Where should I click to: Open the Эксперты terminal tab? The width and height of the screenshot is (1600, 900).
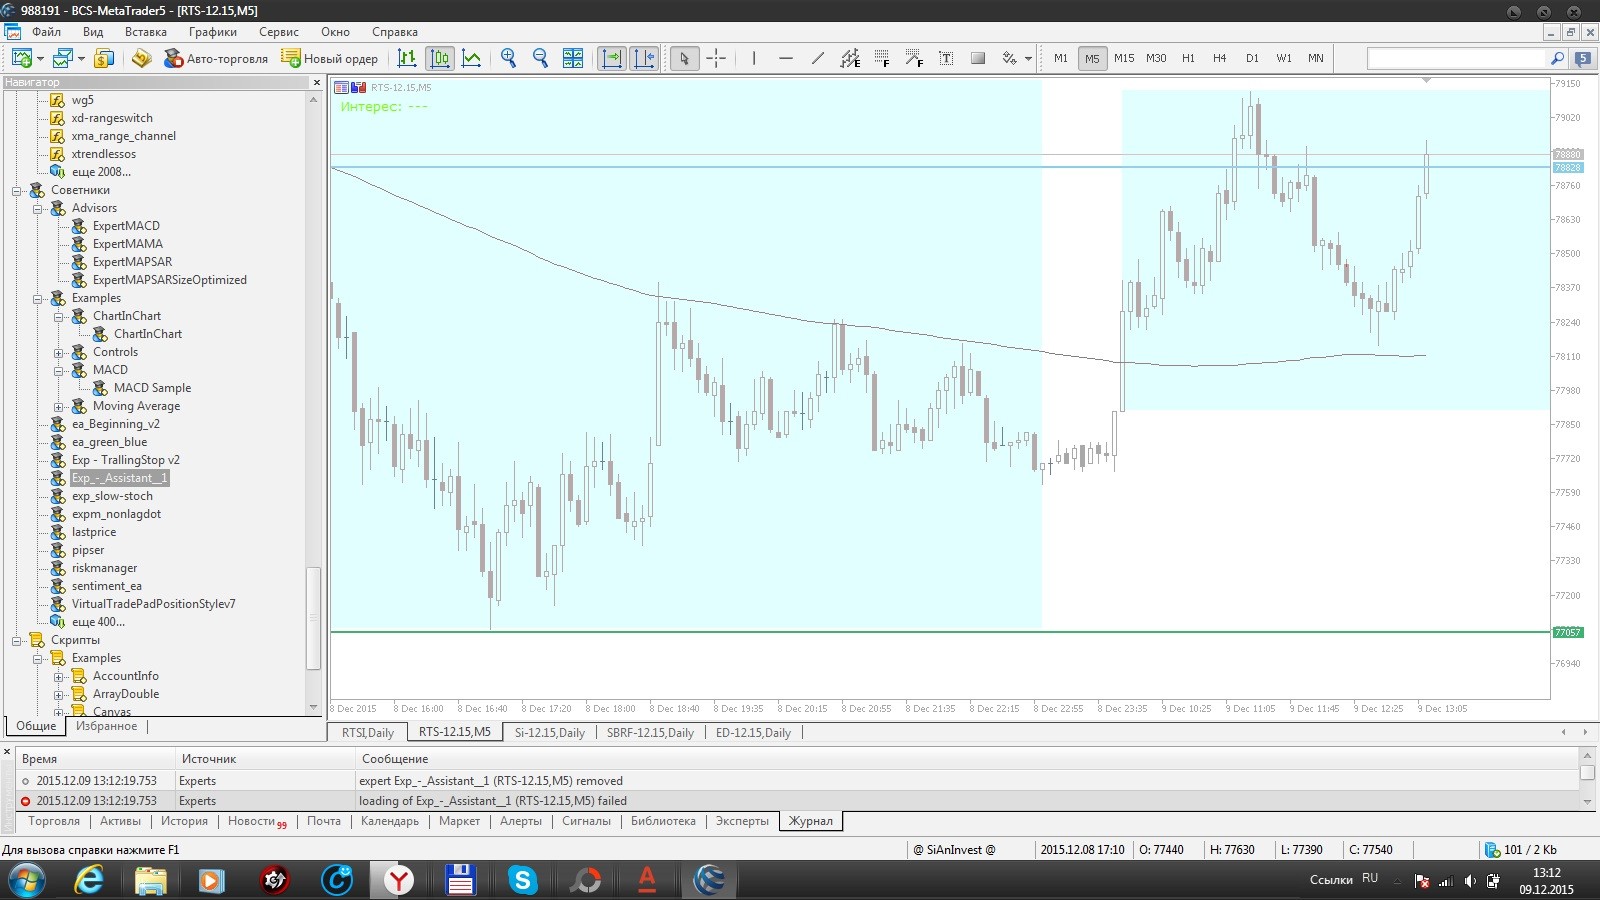[x=742, y=821]
